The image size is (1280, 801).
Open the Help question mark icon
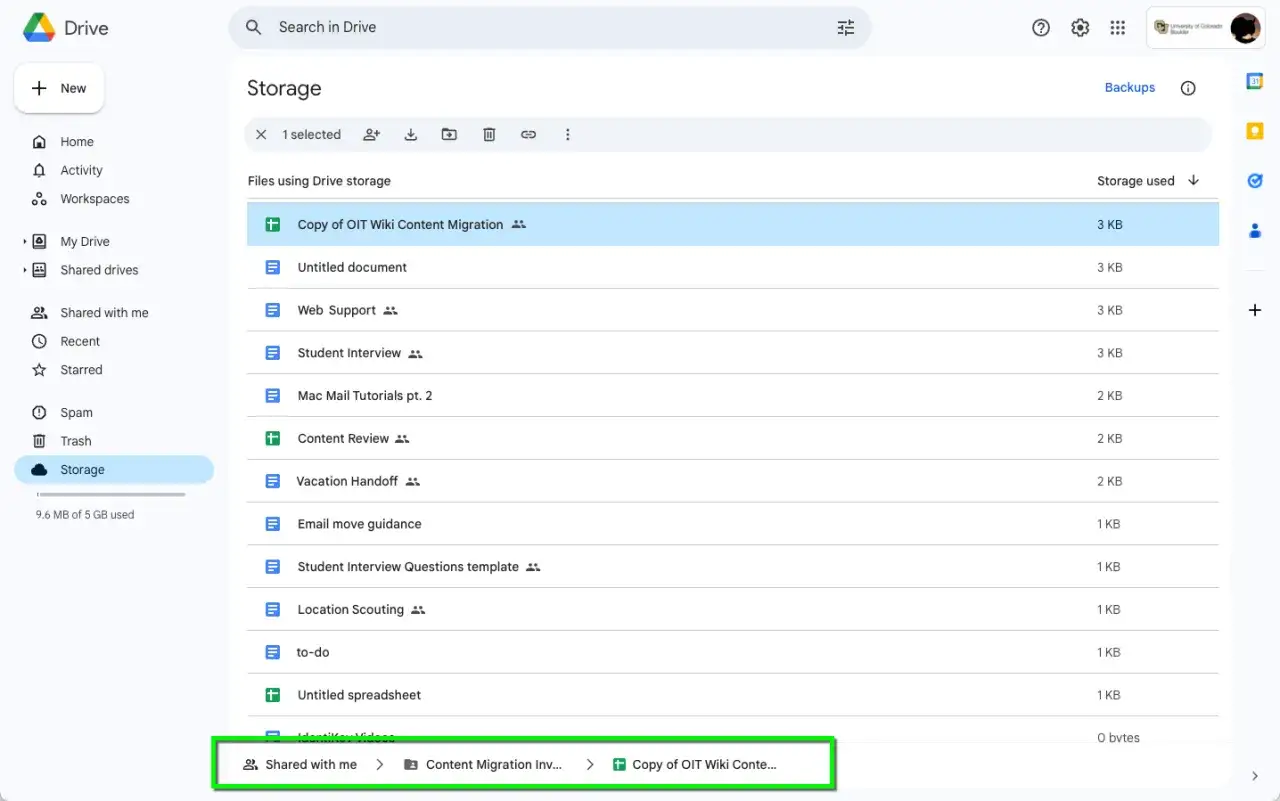[x=1041, y=28]
